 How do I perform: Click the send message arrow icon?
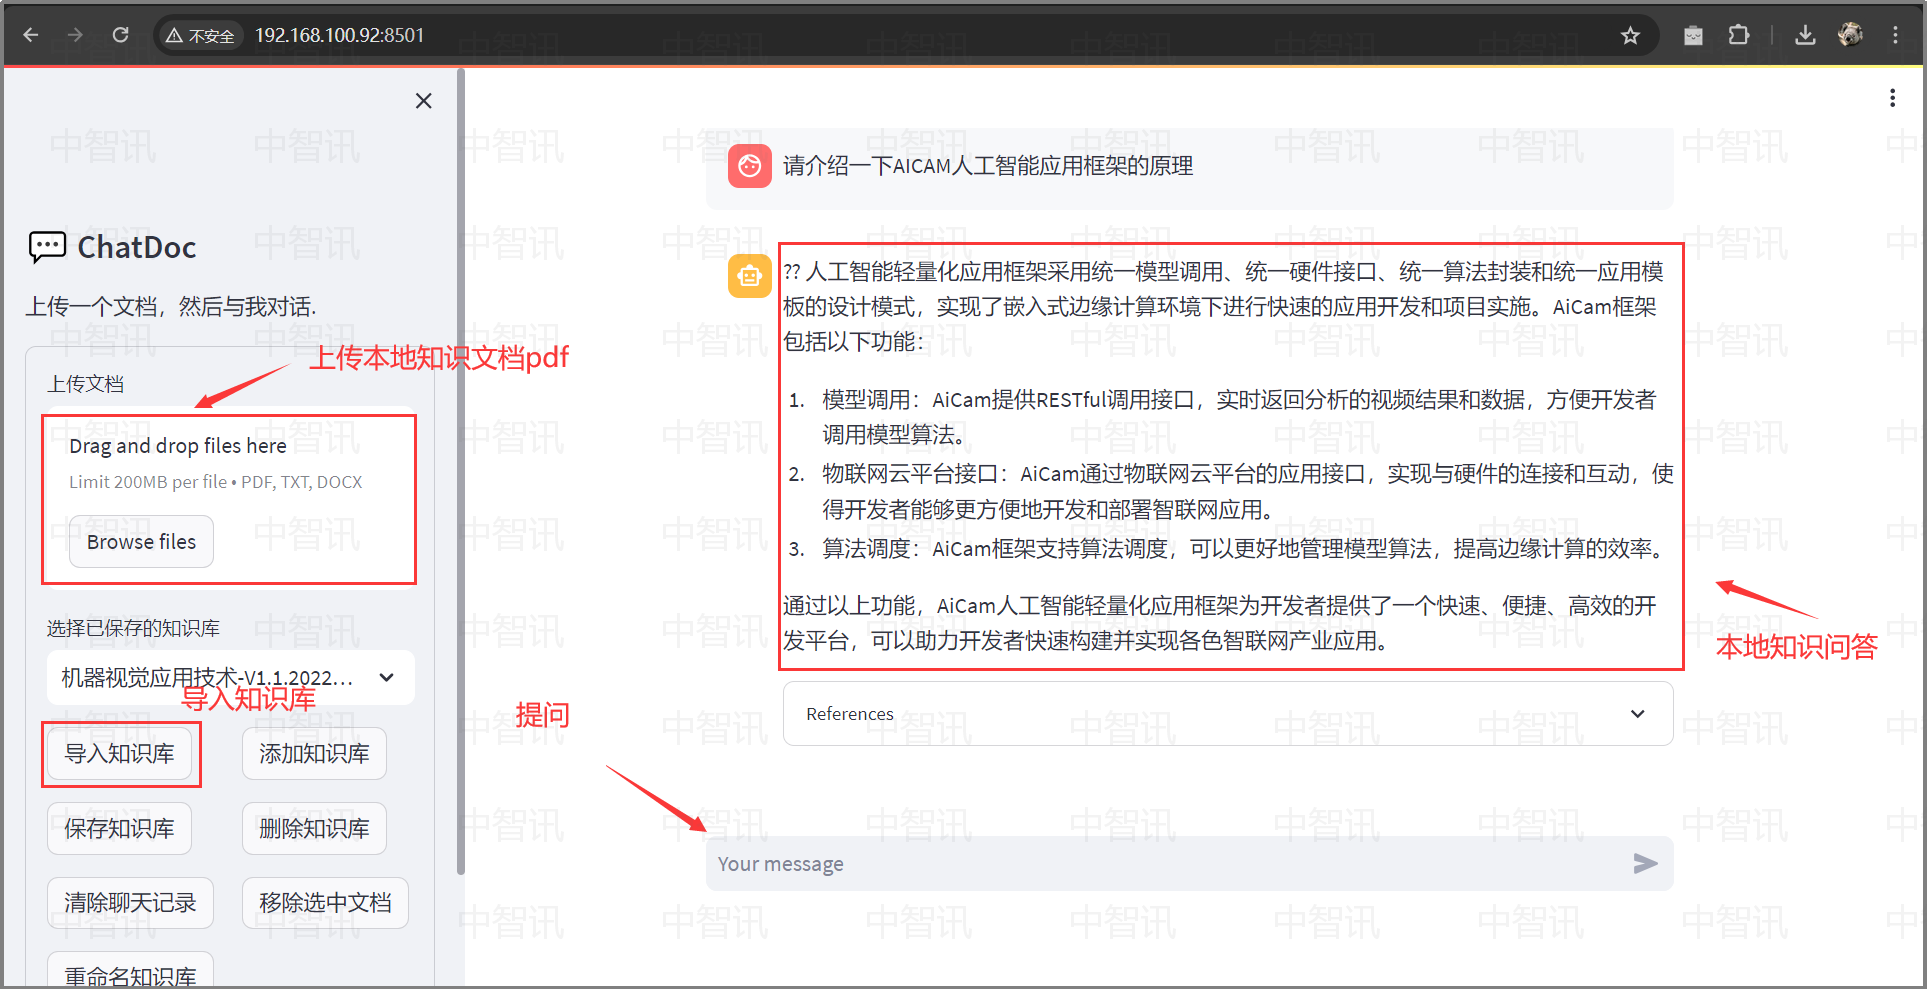tap(1644, 863)
